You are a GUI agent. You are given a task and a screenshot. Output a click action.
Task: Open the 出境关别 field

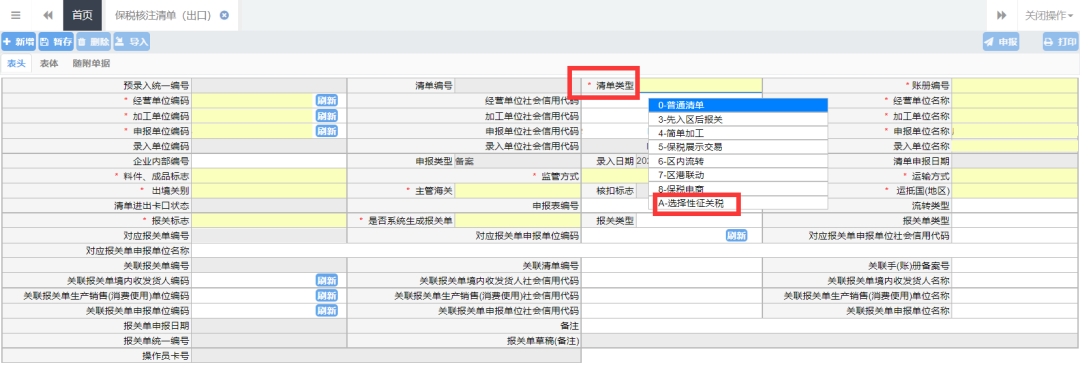[x=269, y=191]
